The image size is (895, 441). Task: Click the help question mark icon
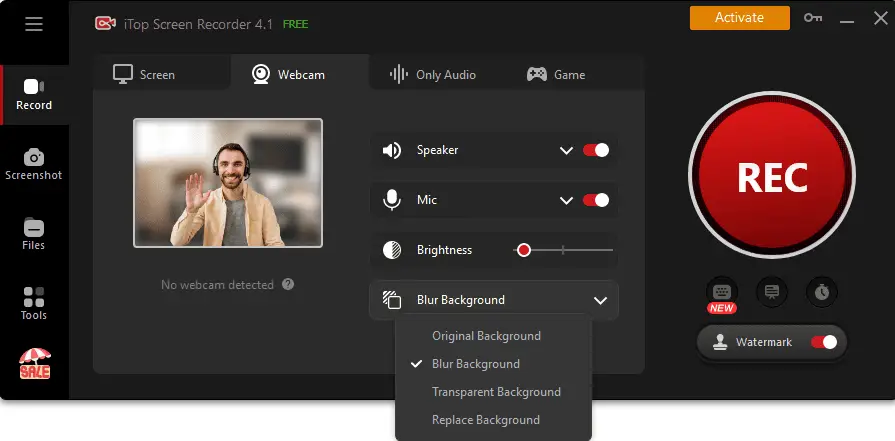[x=288, y=284]
